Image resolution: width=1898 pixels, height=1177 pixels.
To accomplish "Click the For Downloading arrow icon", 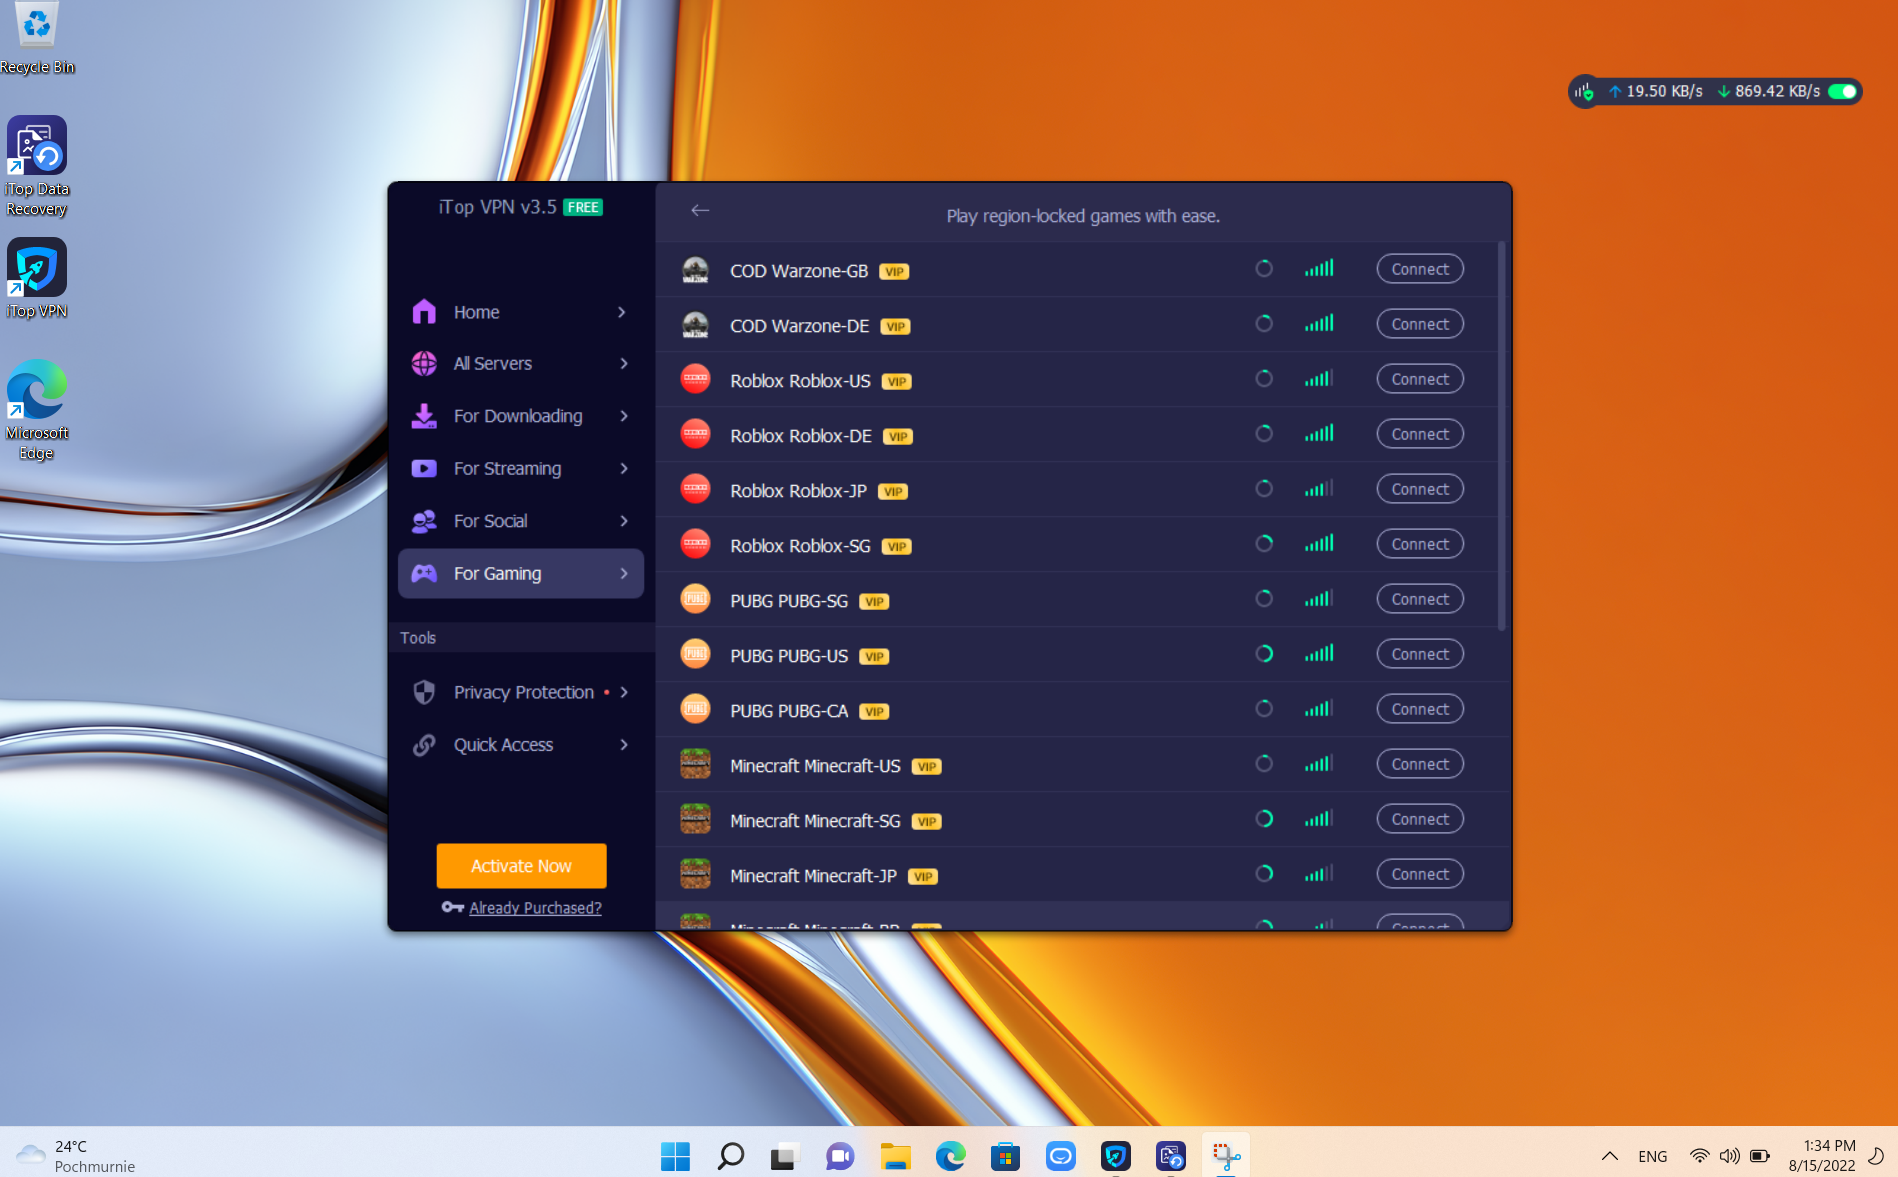I will pos(424,416).
